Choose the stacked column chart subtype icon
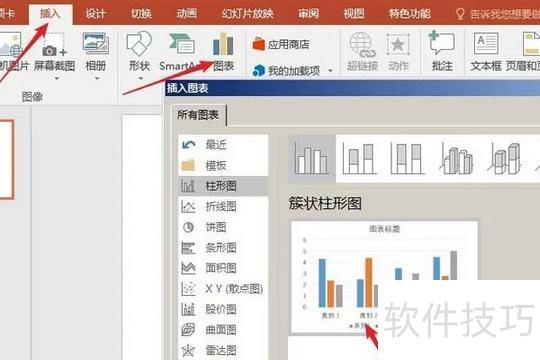540x360 pixels. pos(359,158)
